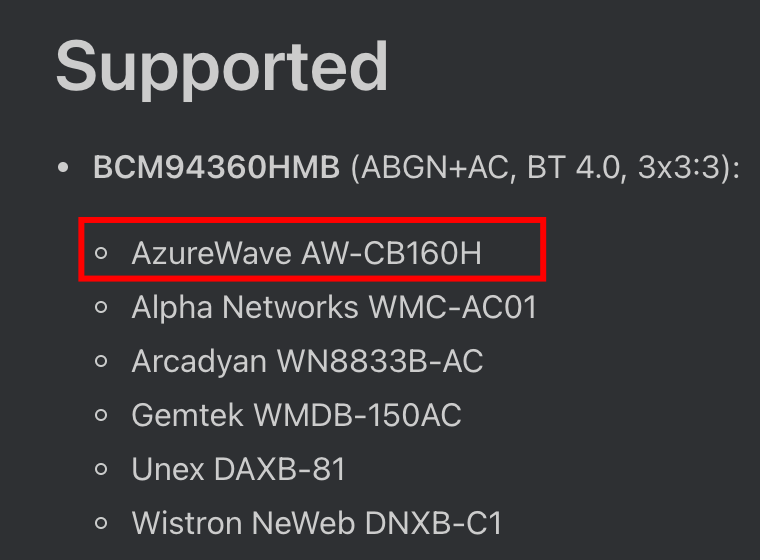760x560 pixels.
Task: Click the Arcadyan WN8833B-AC list entry
Action: pos(307,361)
